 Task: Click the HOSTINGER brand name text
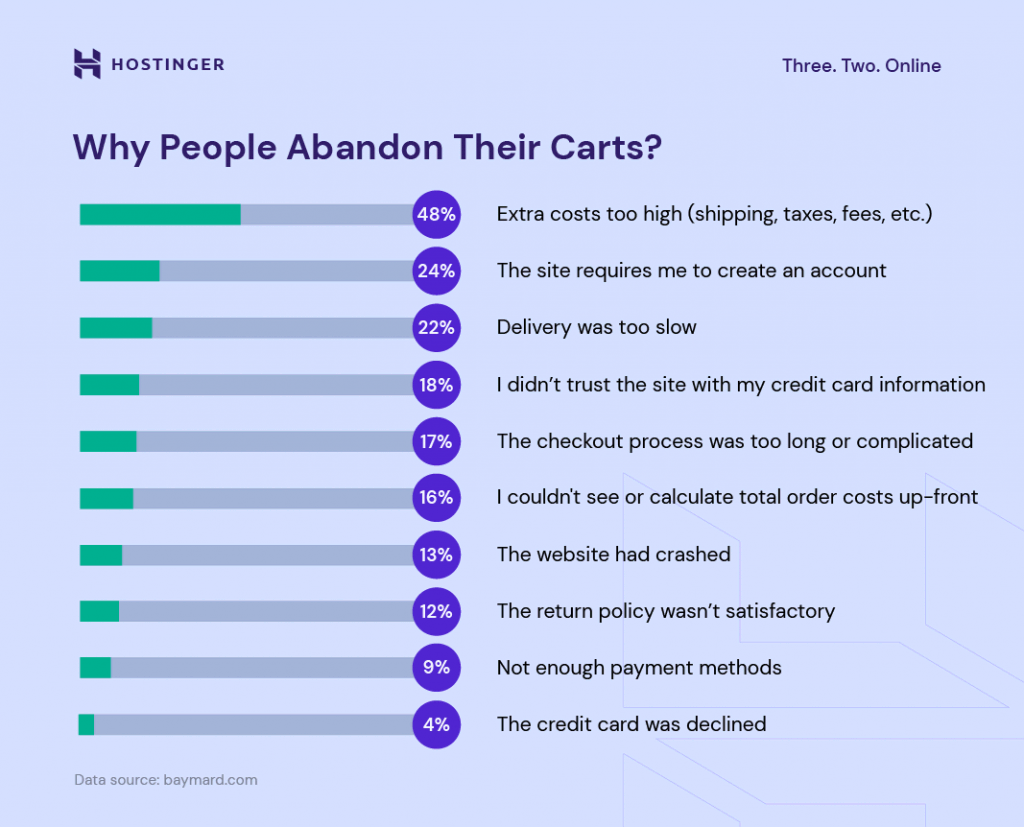pos(168,65)
